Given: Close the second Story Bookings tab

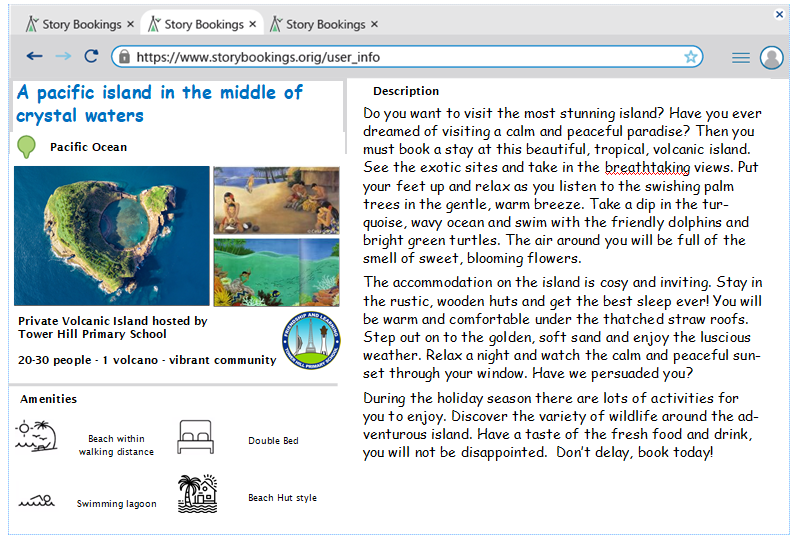Looking at the screenshot, I should 252,24.
